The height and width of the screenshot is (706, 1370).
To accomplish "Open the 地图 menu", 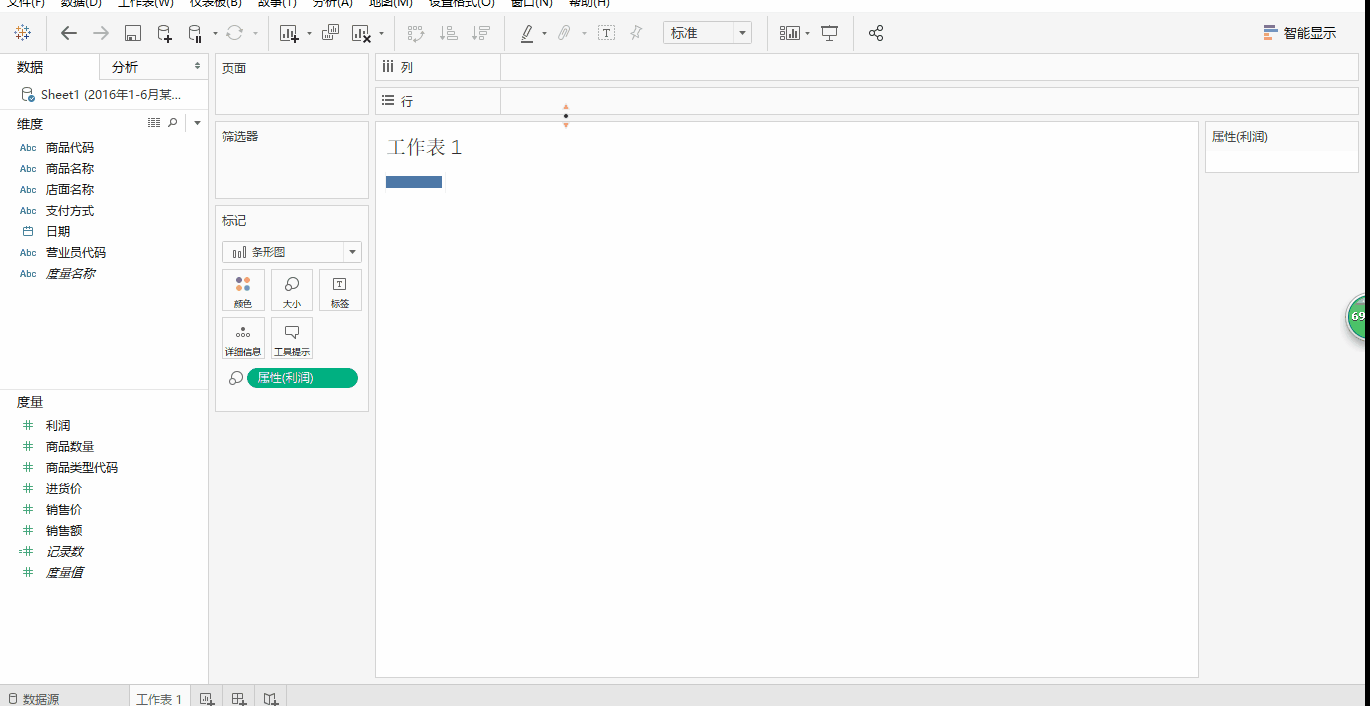I will (388, 4).
